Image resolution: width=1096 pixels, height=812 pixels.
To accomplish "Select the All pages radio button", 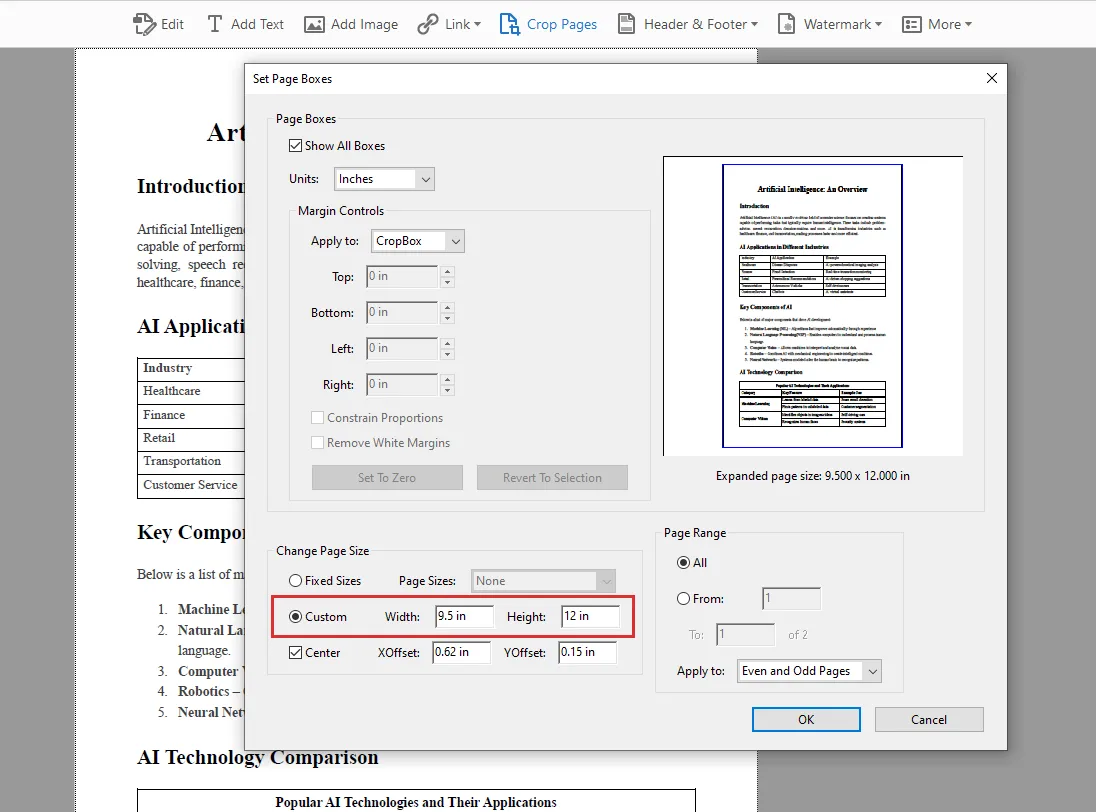I will [684, 563].
